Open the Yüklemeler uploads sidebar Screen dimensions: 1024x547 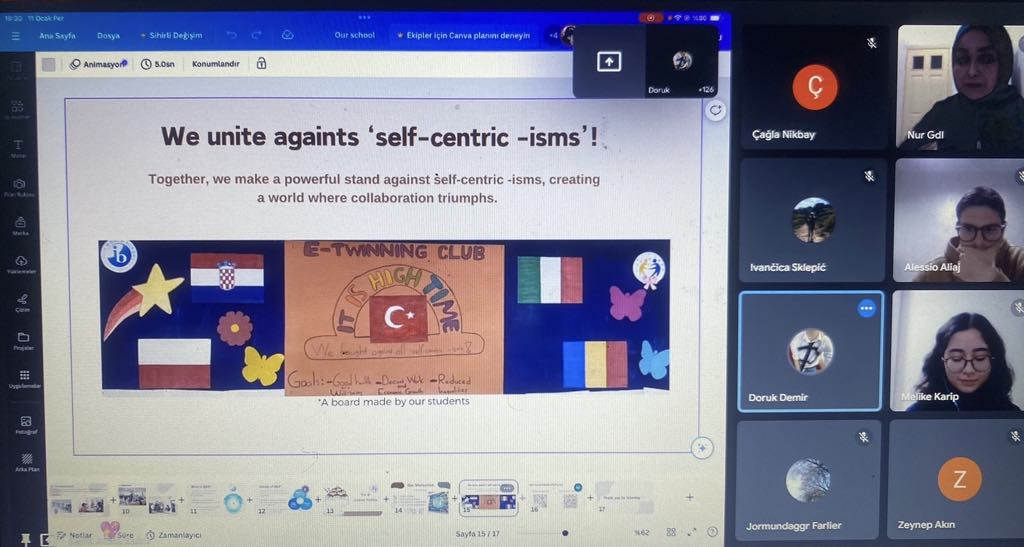[x=21, y=264]
